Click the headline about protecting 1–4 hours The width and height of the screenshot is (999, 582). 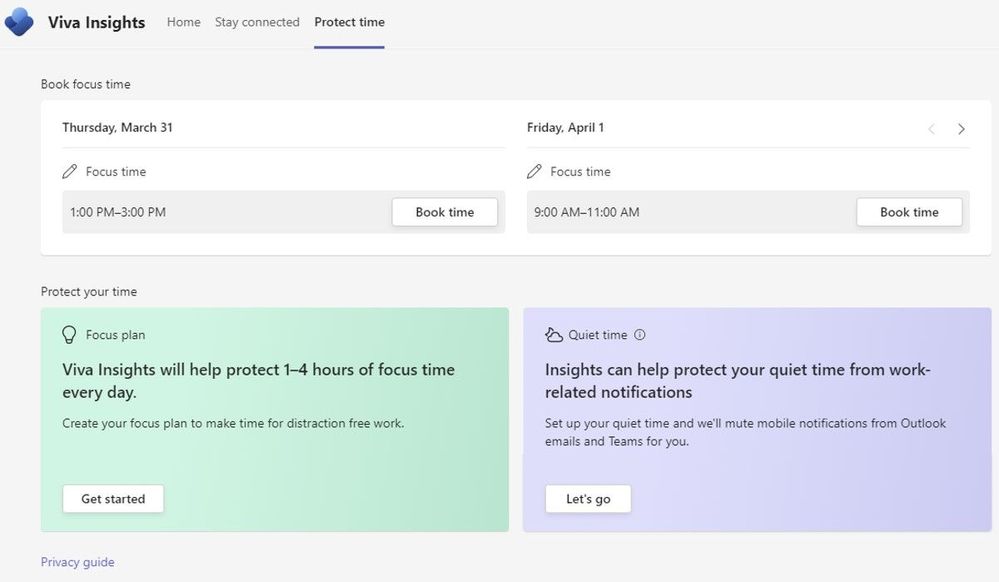pos(259,381)
